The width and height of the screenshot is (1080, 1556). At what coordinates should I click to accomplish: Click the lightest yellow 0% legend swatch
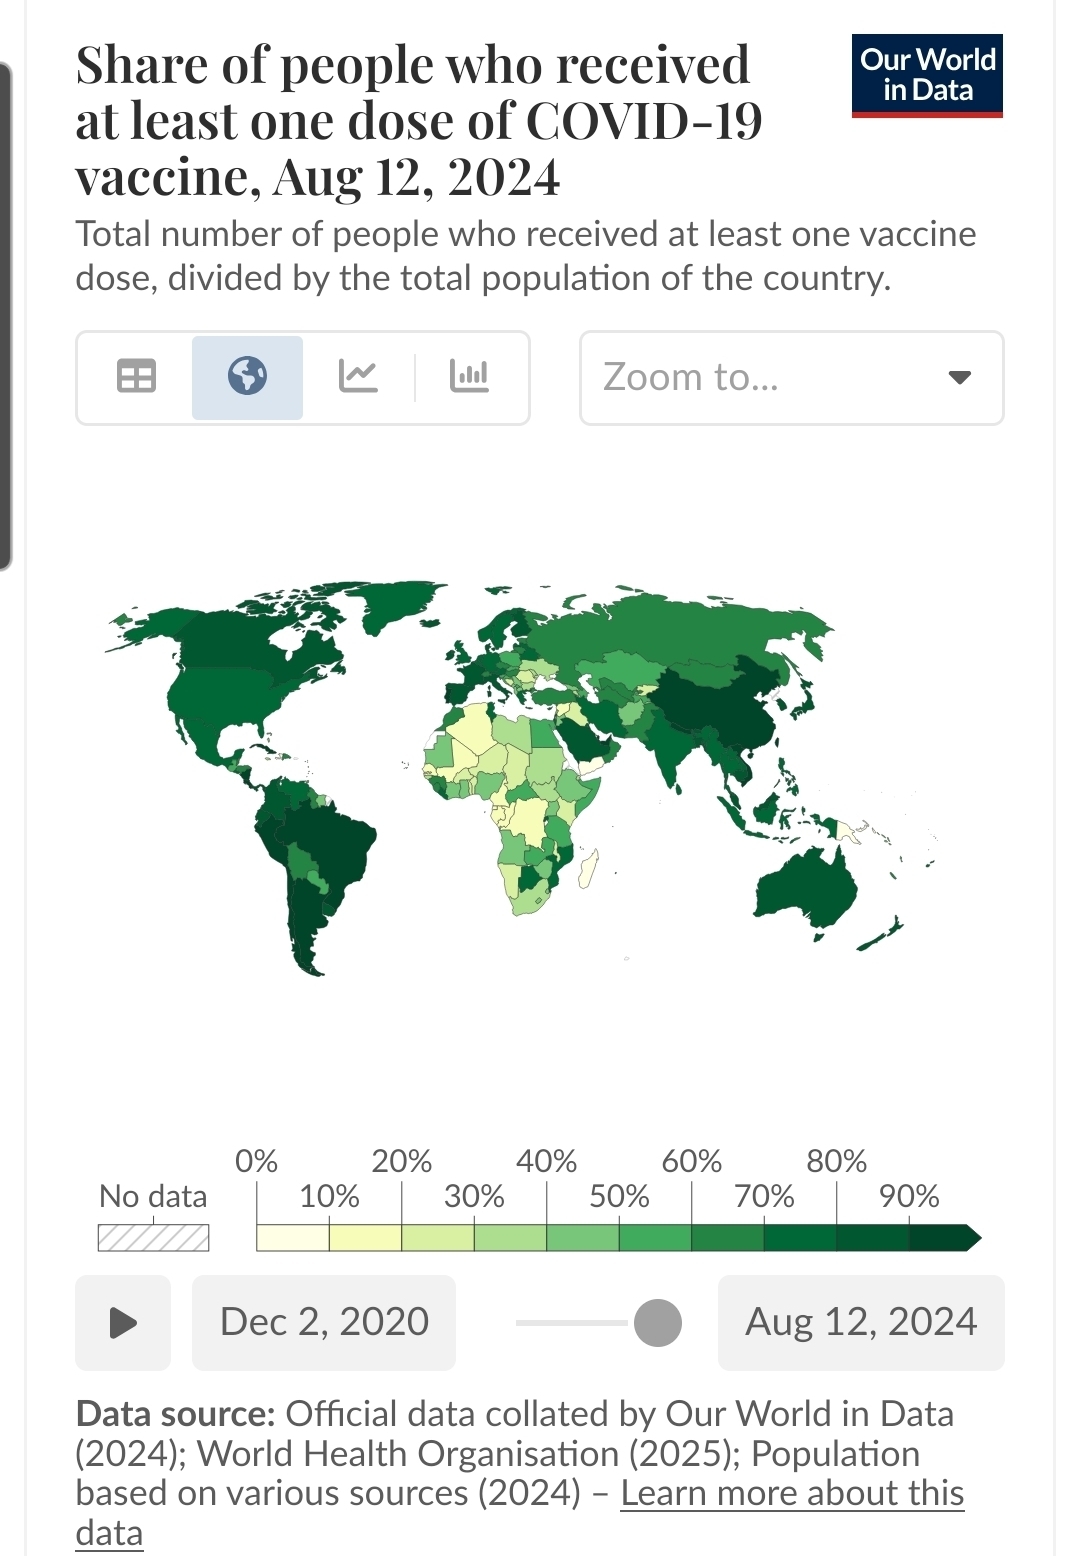coord(293,1238)
